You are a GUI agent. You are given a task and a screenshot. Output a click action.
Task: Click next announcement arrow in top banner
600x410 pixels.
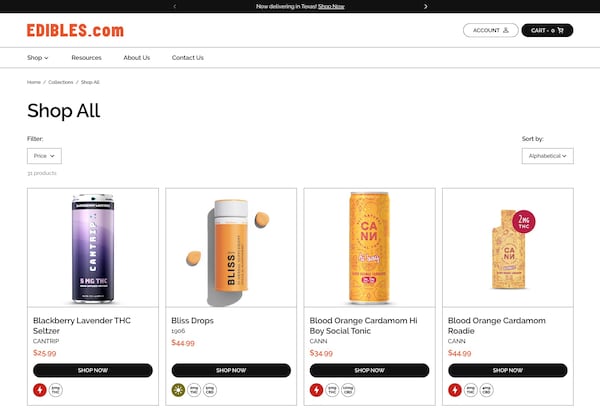pos(426,6)
